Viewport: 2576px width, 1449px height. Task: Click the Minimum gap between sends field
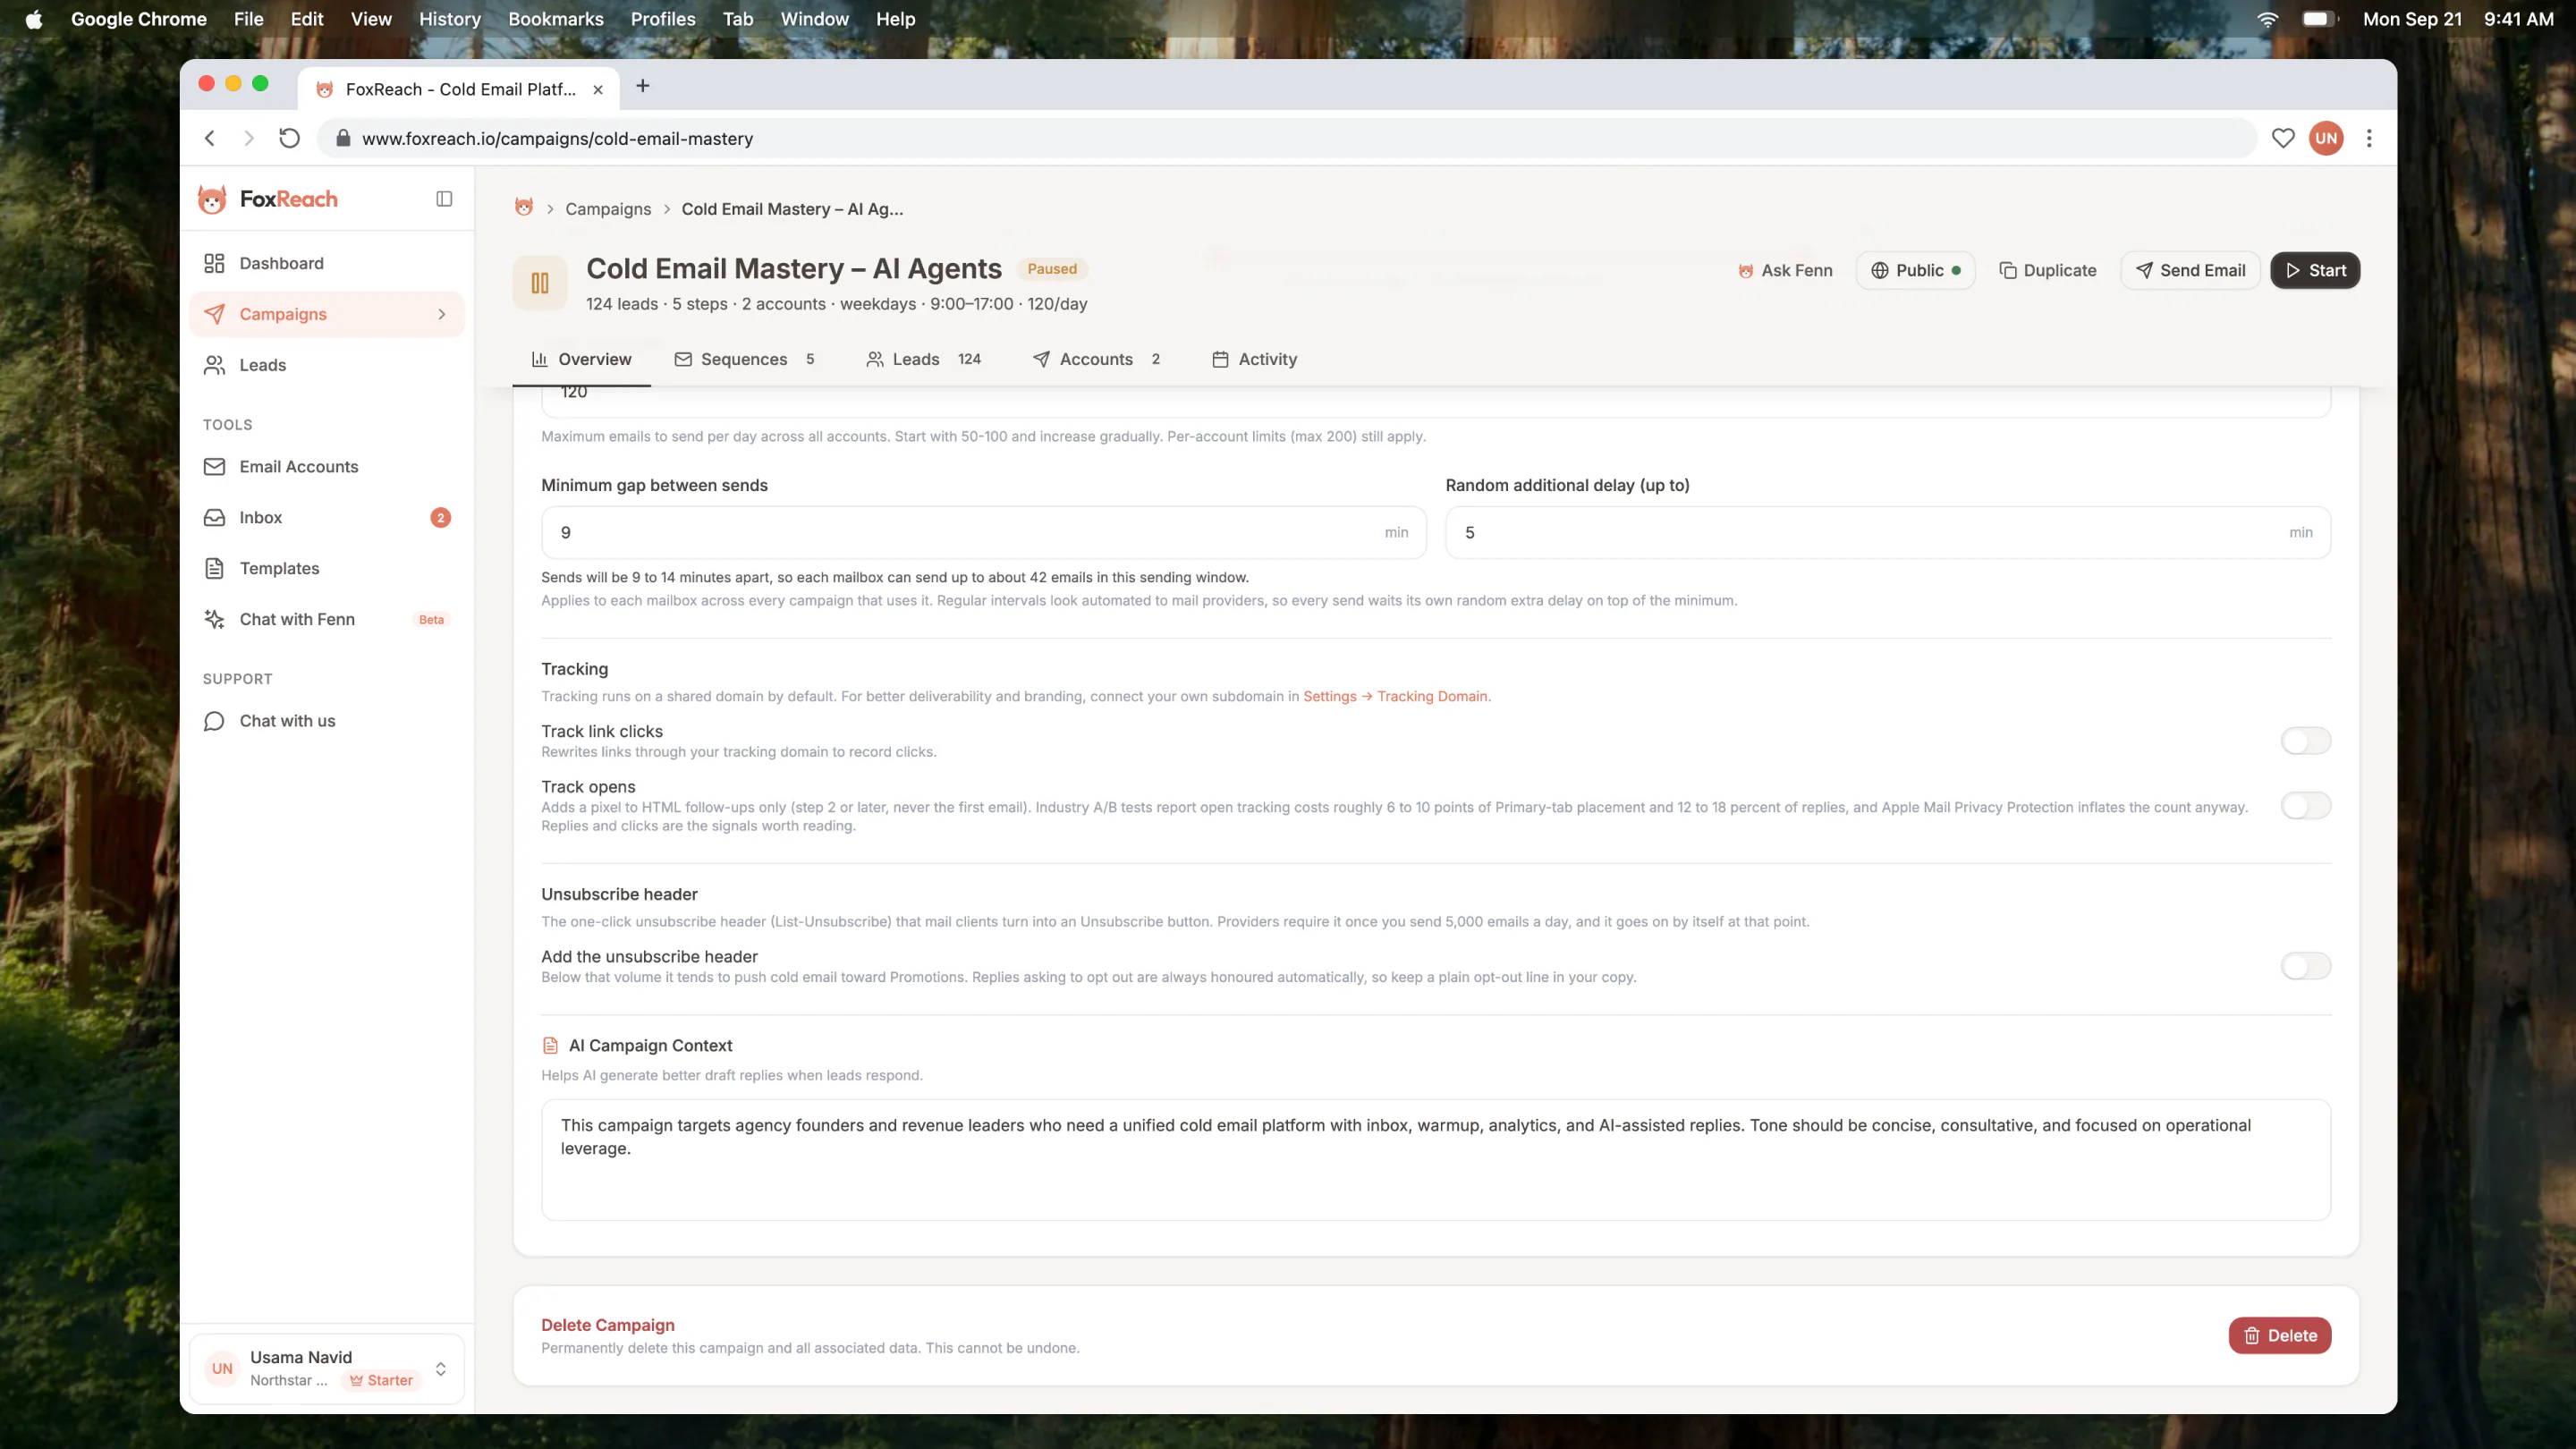click(x=984, y=532)
